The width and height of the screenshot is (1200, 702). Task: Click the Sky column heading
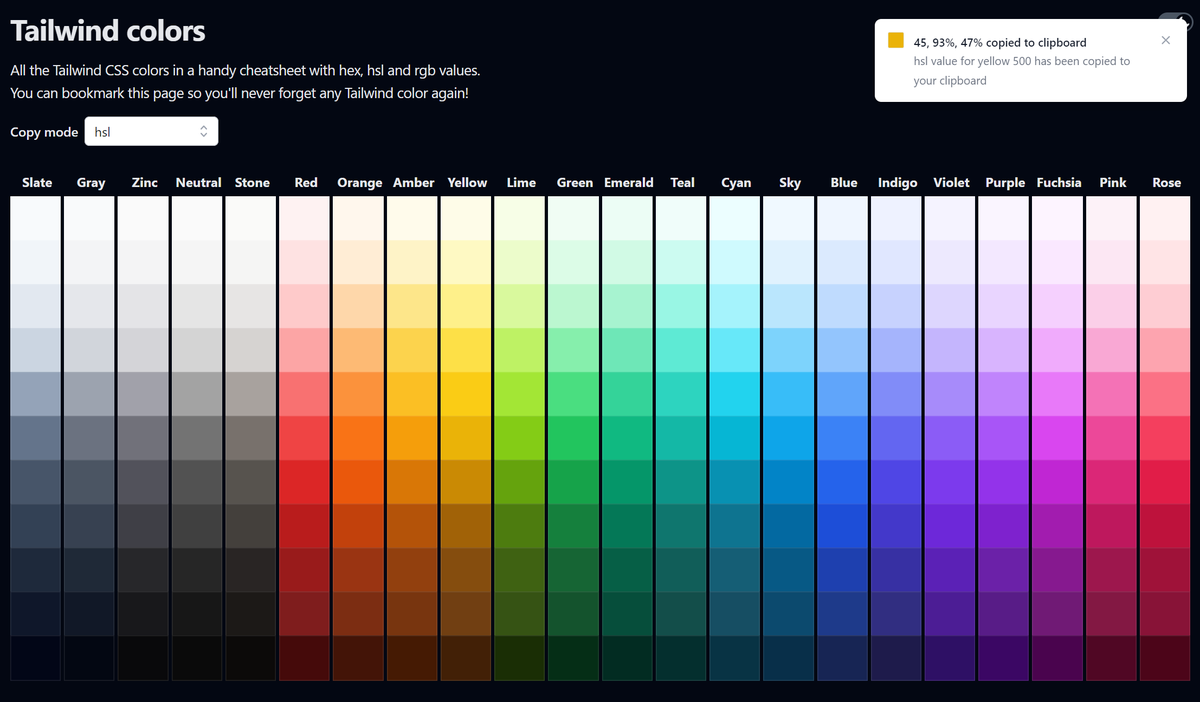tap(790, 183)
